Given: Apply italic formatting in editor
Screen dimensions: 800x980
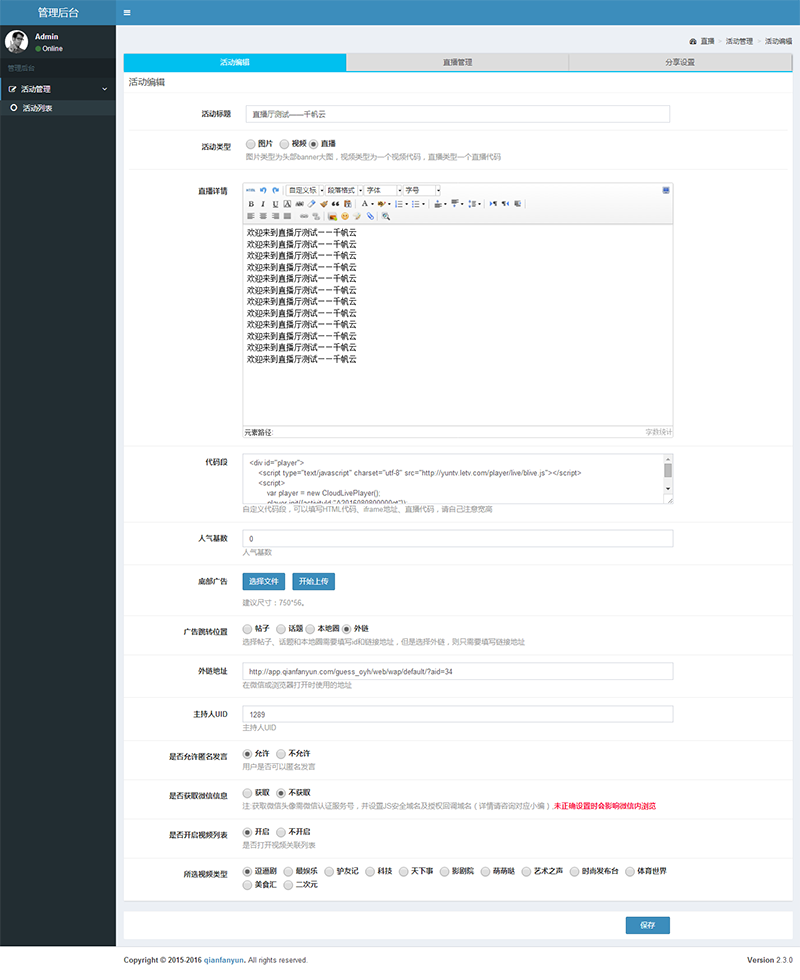Looking at the screenshot, I should (262, 204).
